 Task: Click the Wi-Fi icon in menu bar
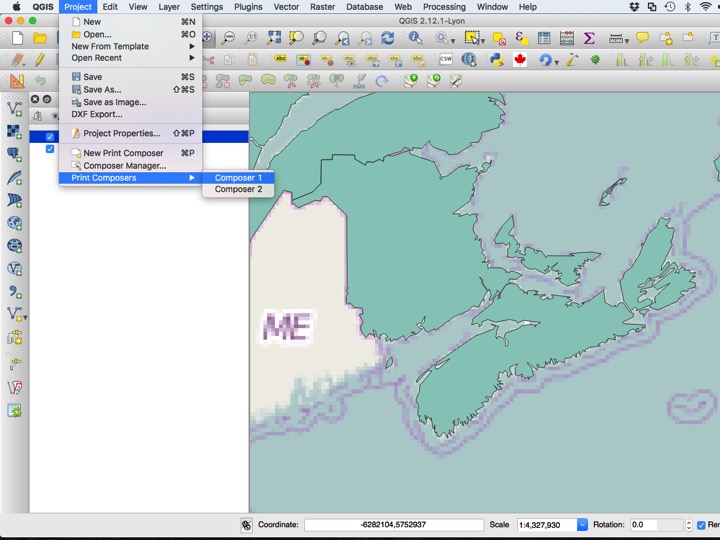(706, 6)
